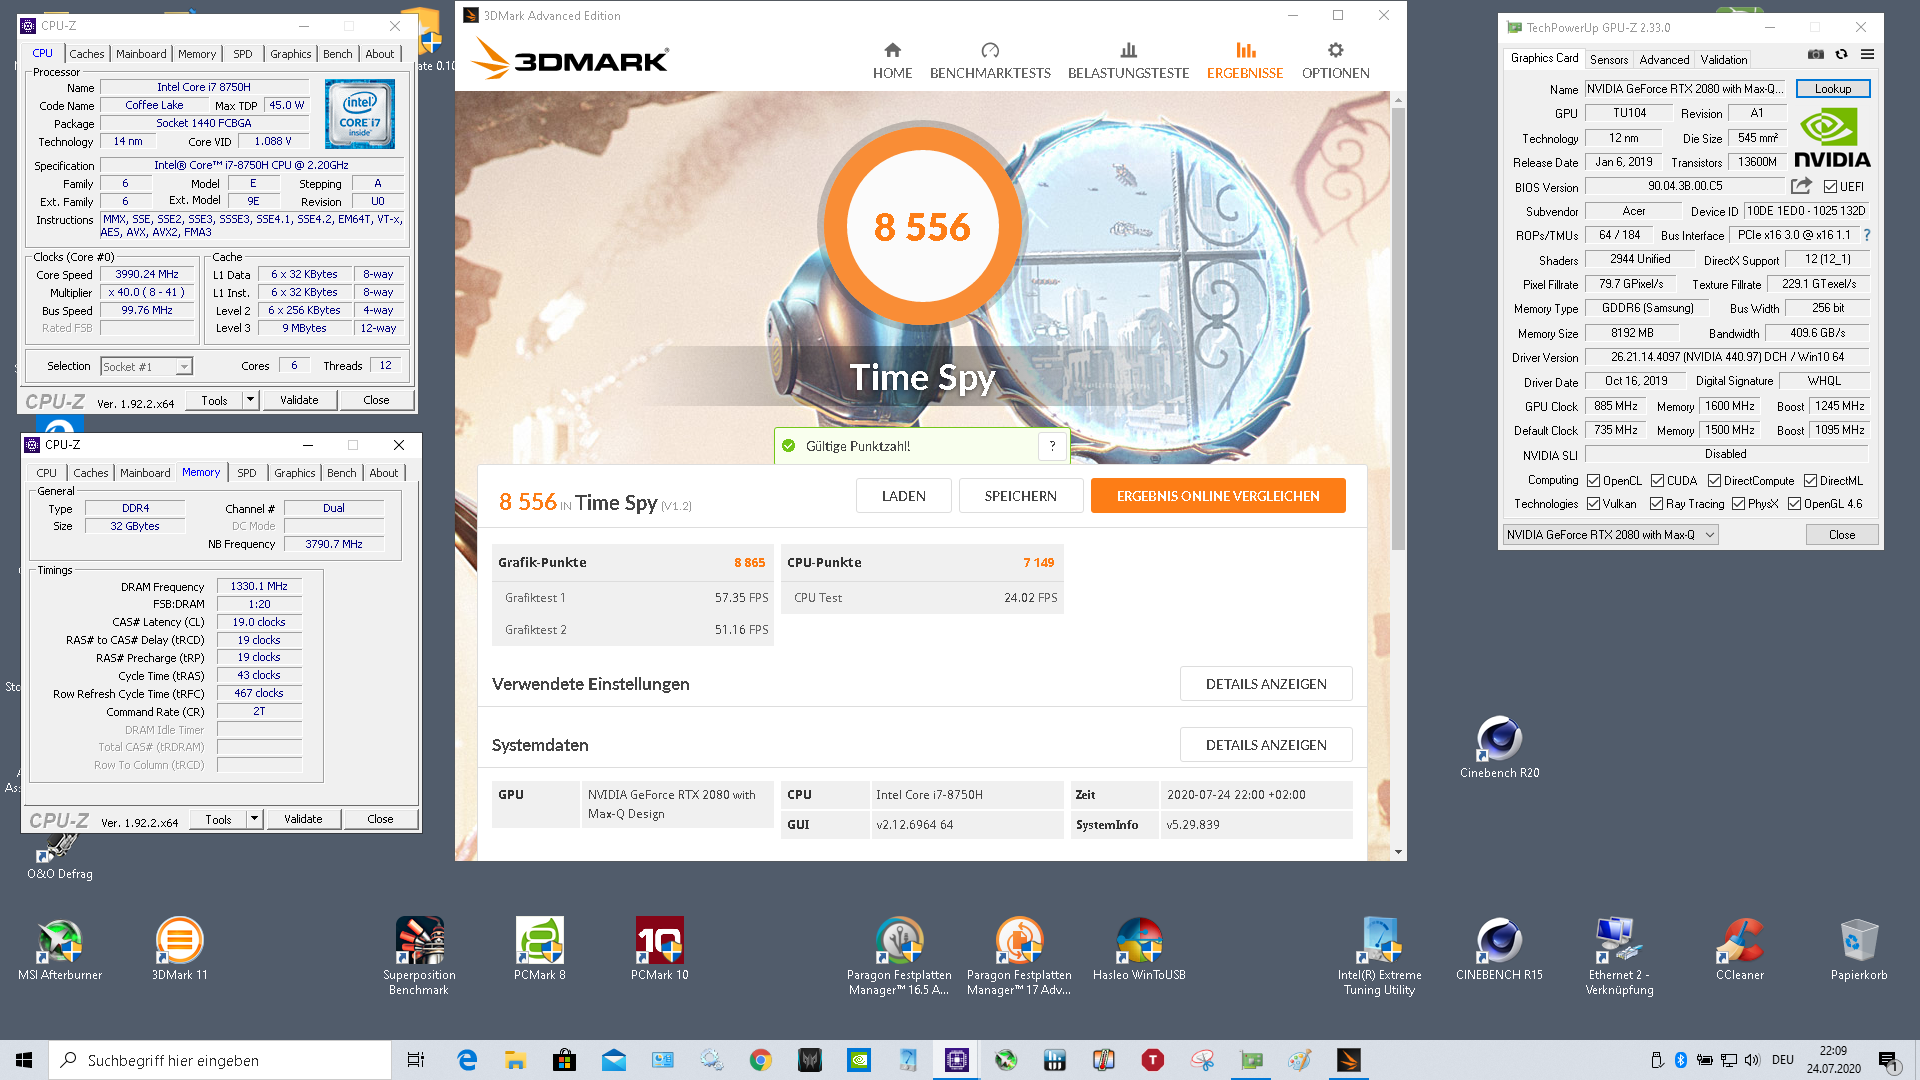Toggle PhysX checkbox in GPU-Z
The width and height of the screenshot is (1920, 1080).
point(1739,504)
